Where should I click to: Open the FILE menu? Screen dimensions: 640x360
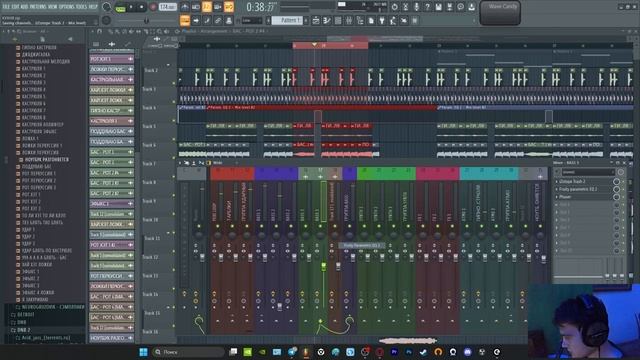[6, 7]
